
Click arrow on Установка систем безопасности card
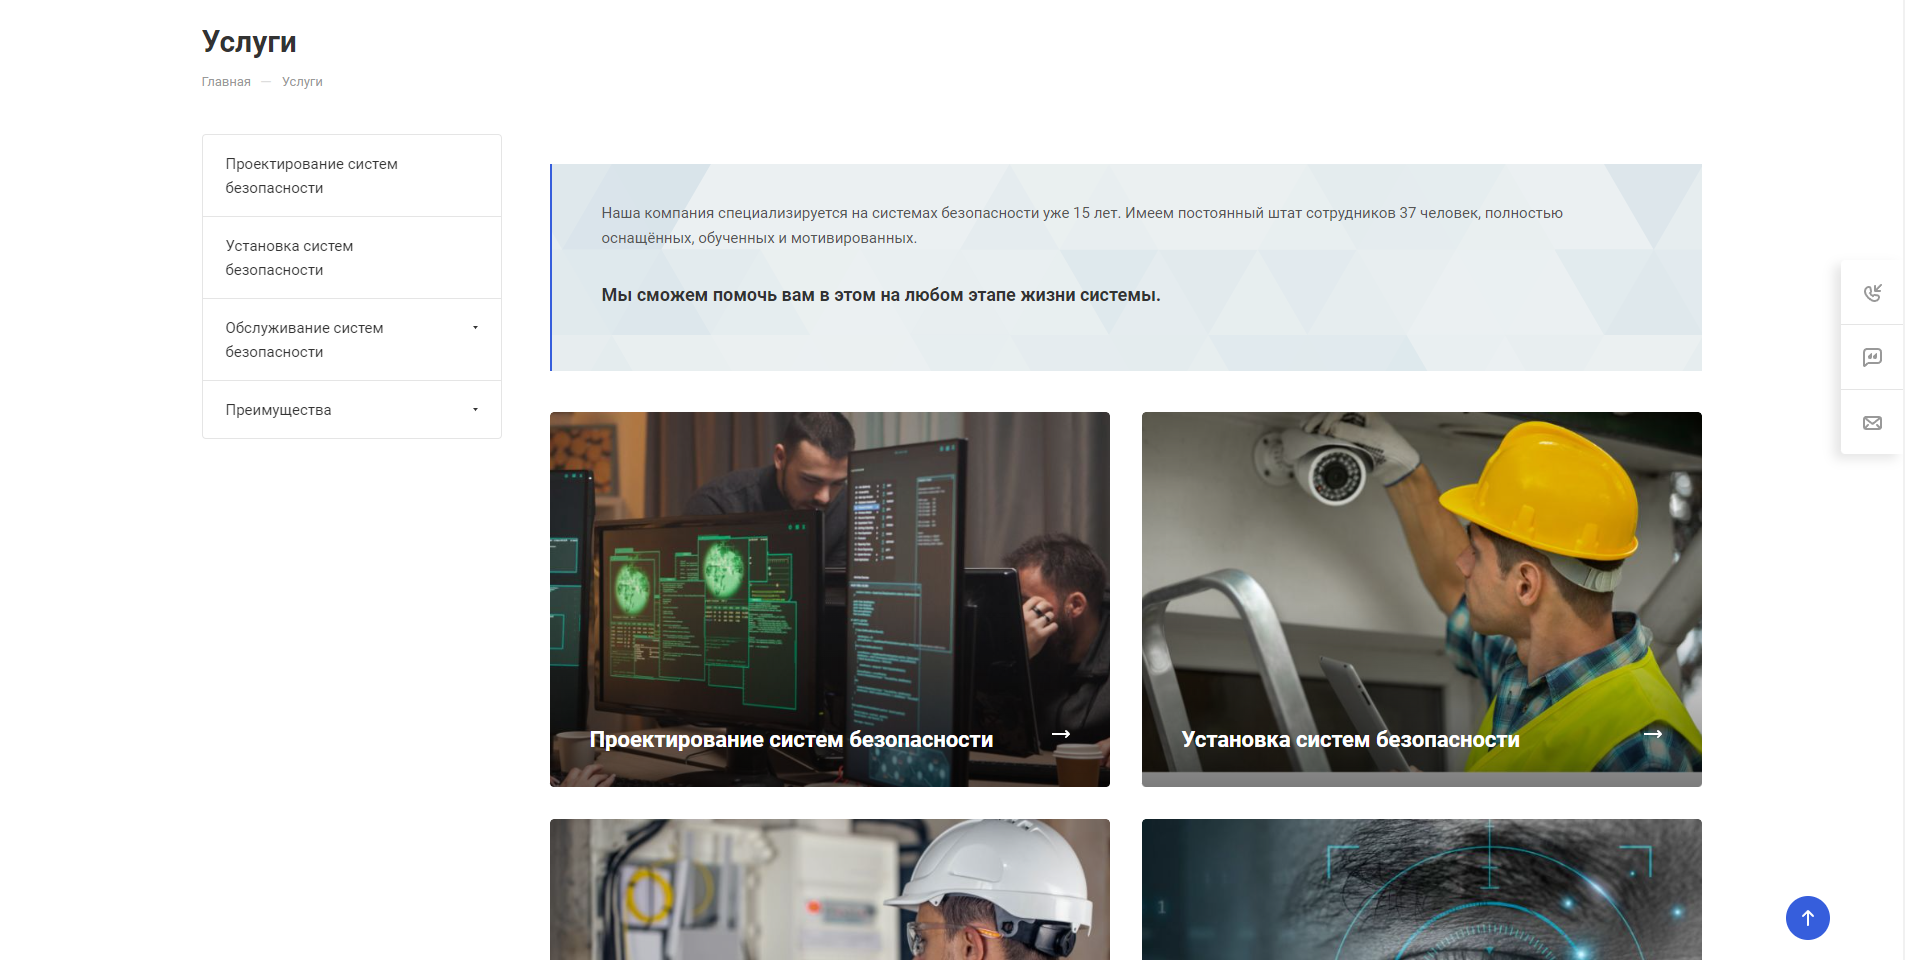pos(1653,734)
